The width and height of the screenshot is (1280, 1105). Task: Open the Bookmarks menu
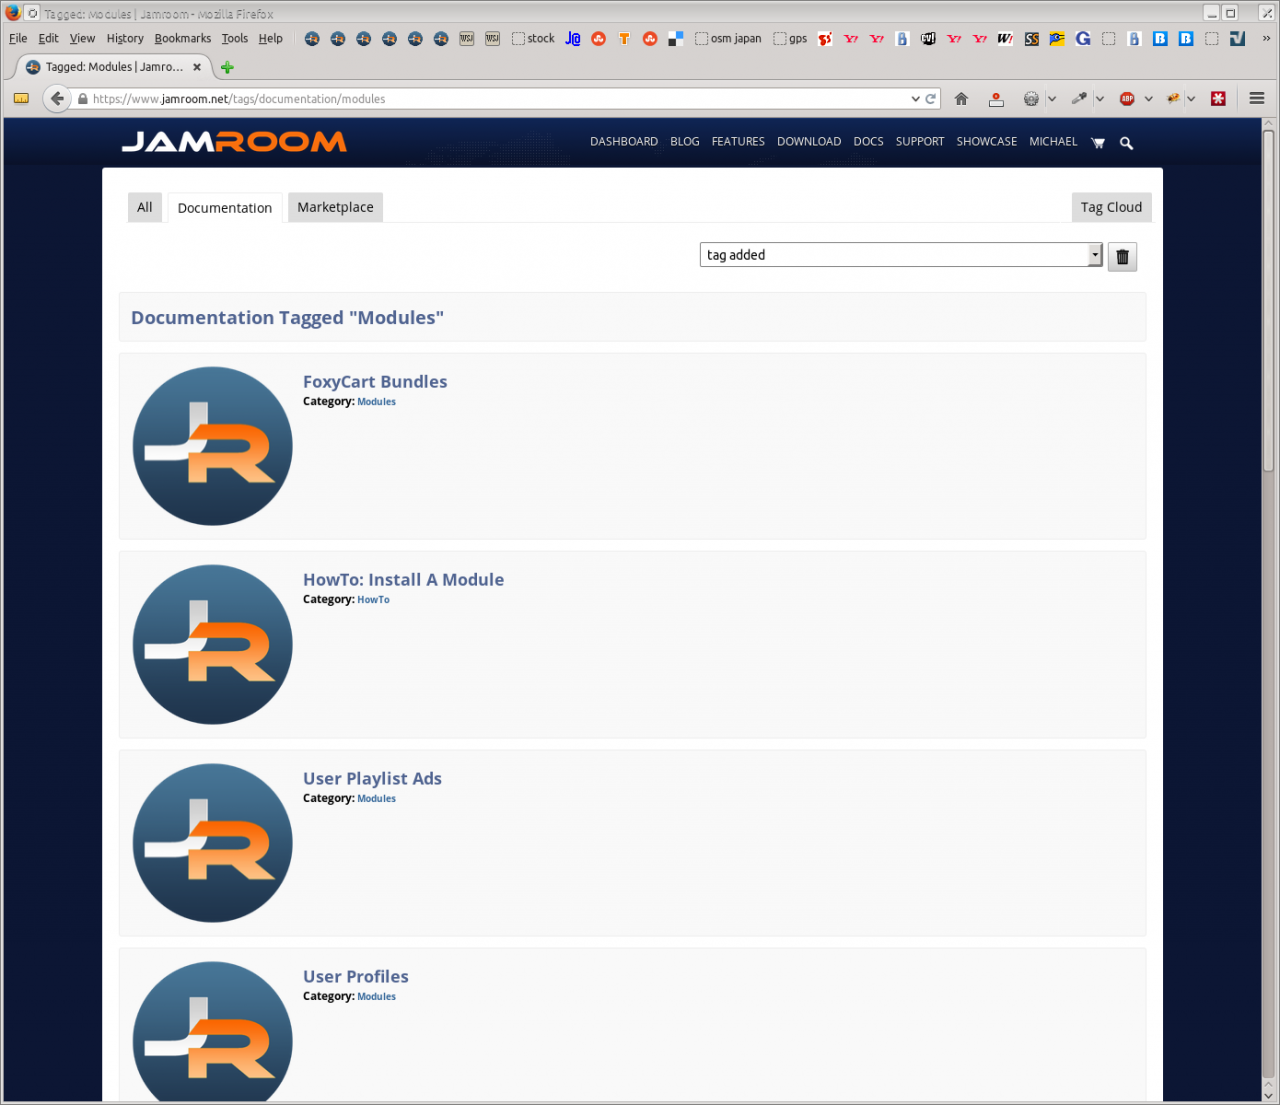(x=182, y=38)
